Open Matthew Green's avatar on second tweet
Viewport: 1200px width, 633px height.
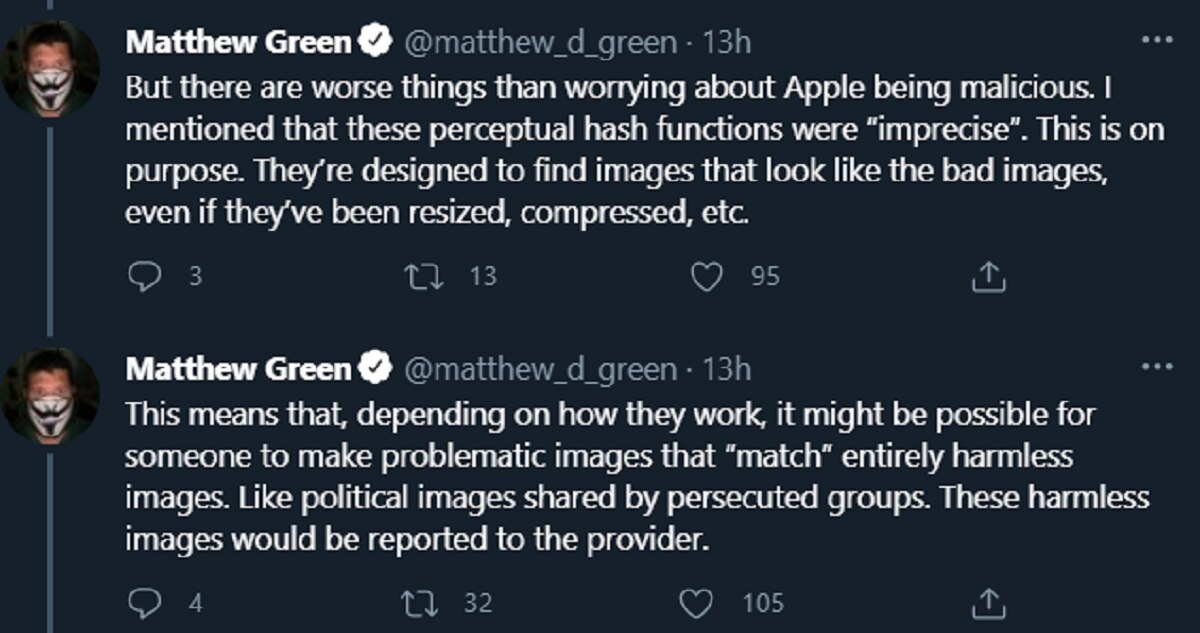click(49, 395)
